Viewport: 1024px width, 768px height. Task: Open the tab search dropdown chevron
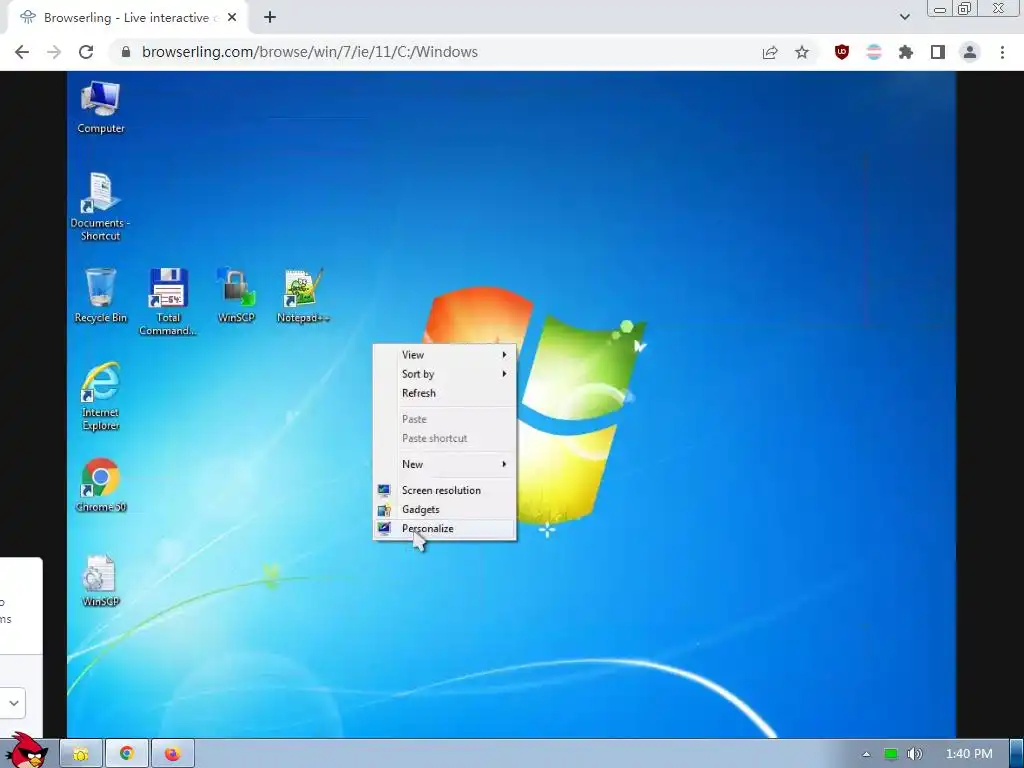pos(904,17)
